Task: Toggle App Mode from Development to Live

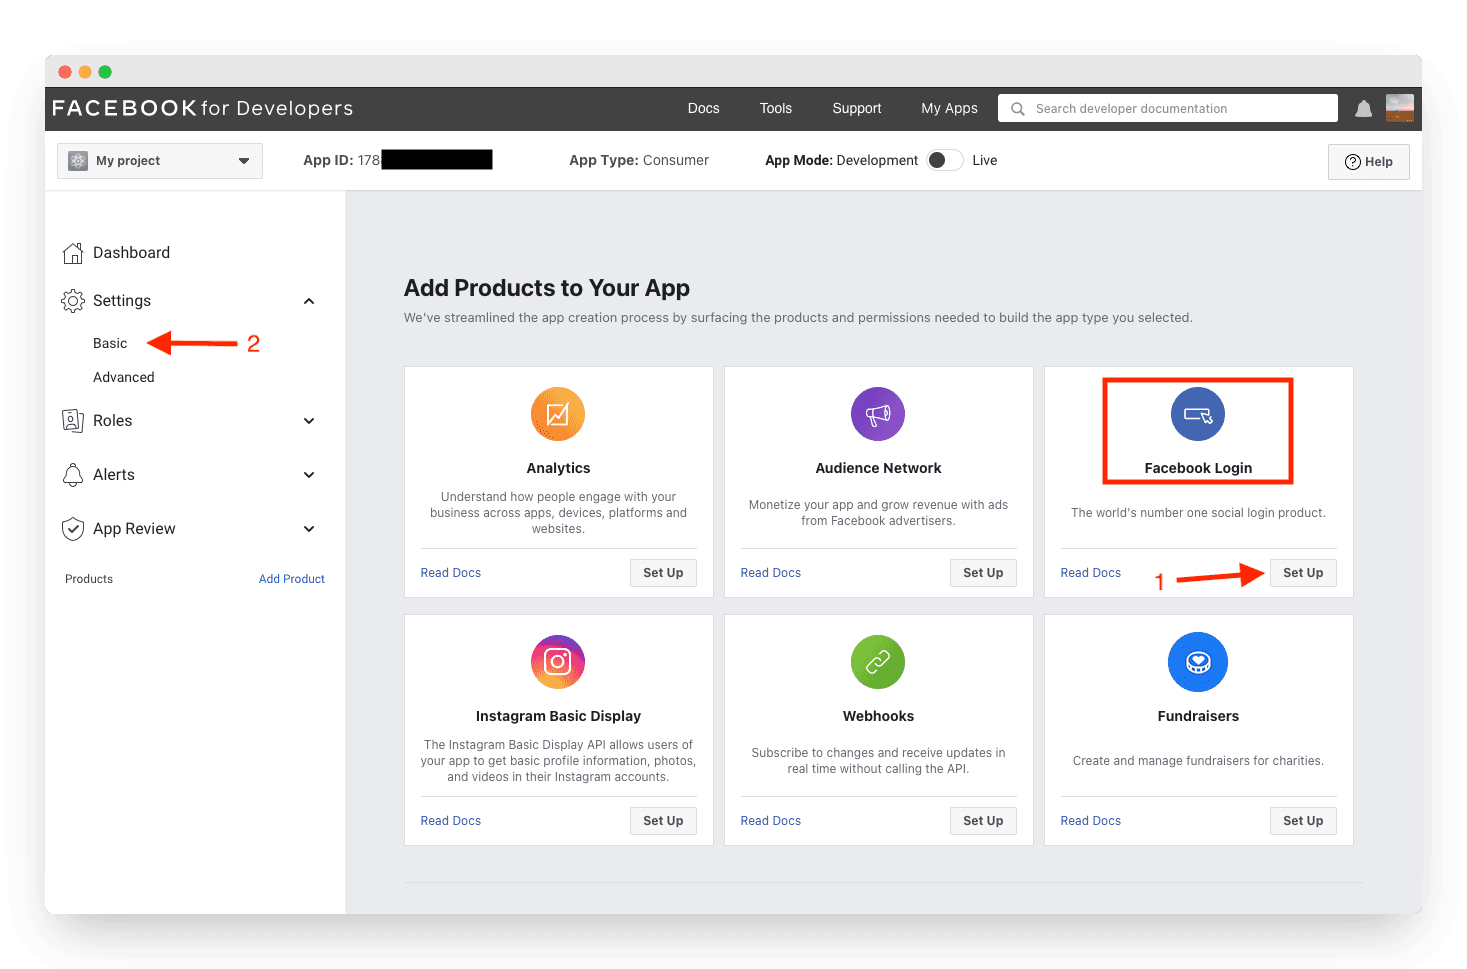Action: coord(945,160)
